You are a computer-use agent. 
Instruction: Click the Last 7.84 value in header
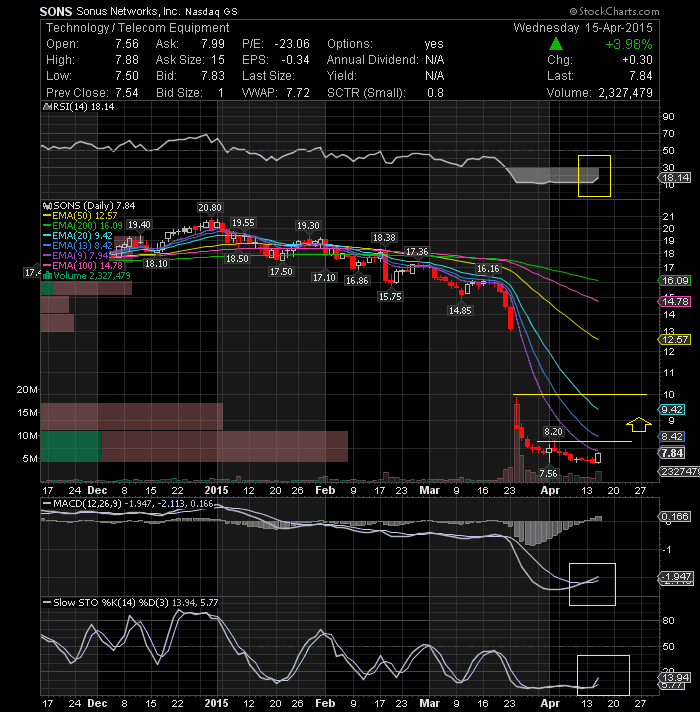point(641,76)
